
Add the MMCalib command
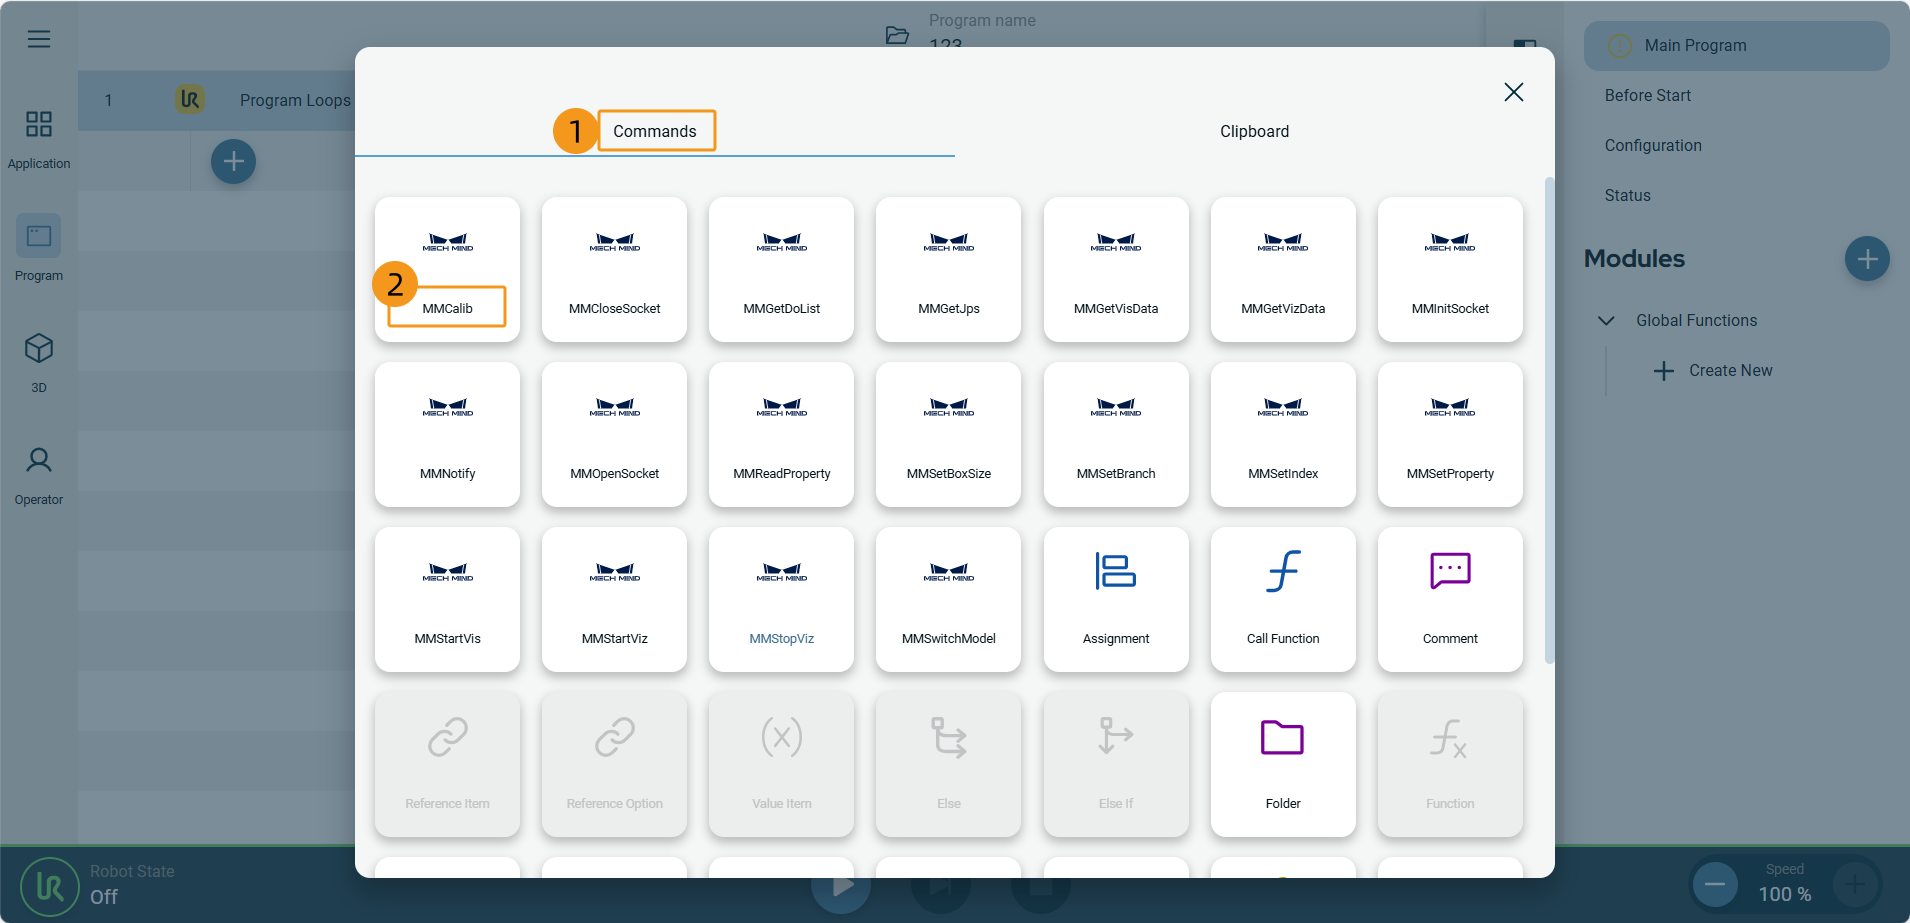[x=447, y=269]
